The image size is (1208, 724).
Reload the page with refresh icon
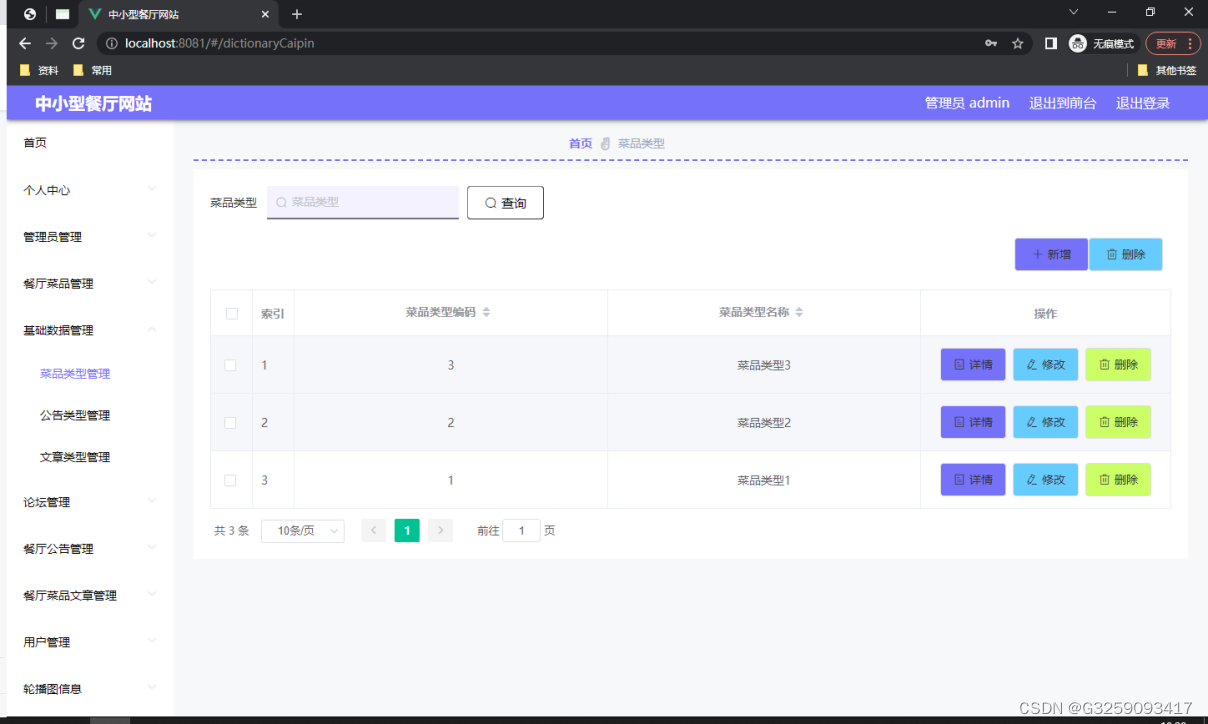coord(79,44)
